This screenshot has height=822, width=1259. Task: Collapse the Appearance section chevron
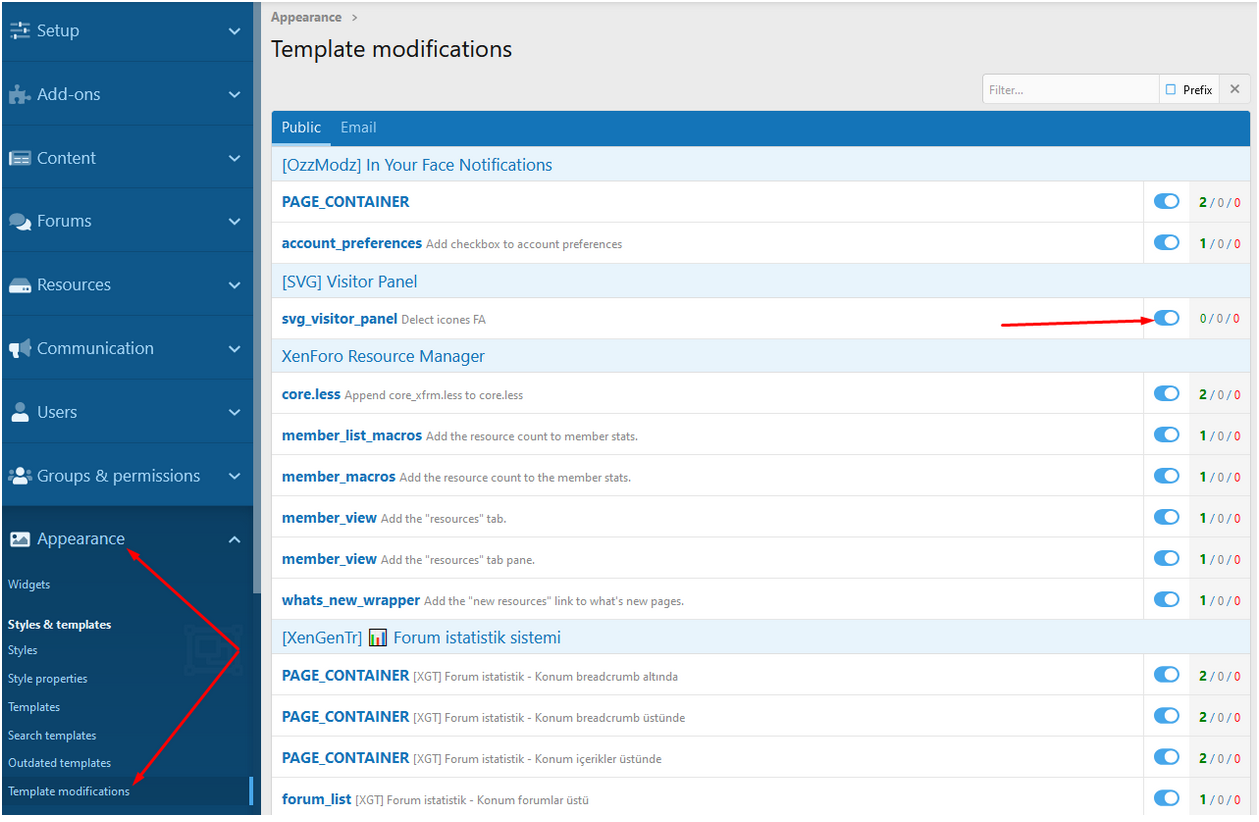[234, 540]
